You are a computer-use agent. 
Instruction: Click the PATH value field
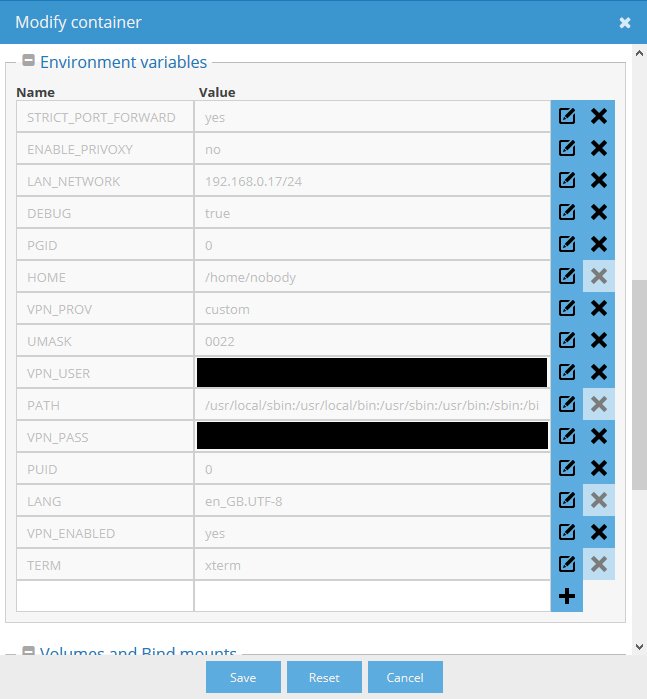[x=372, y=404]
